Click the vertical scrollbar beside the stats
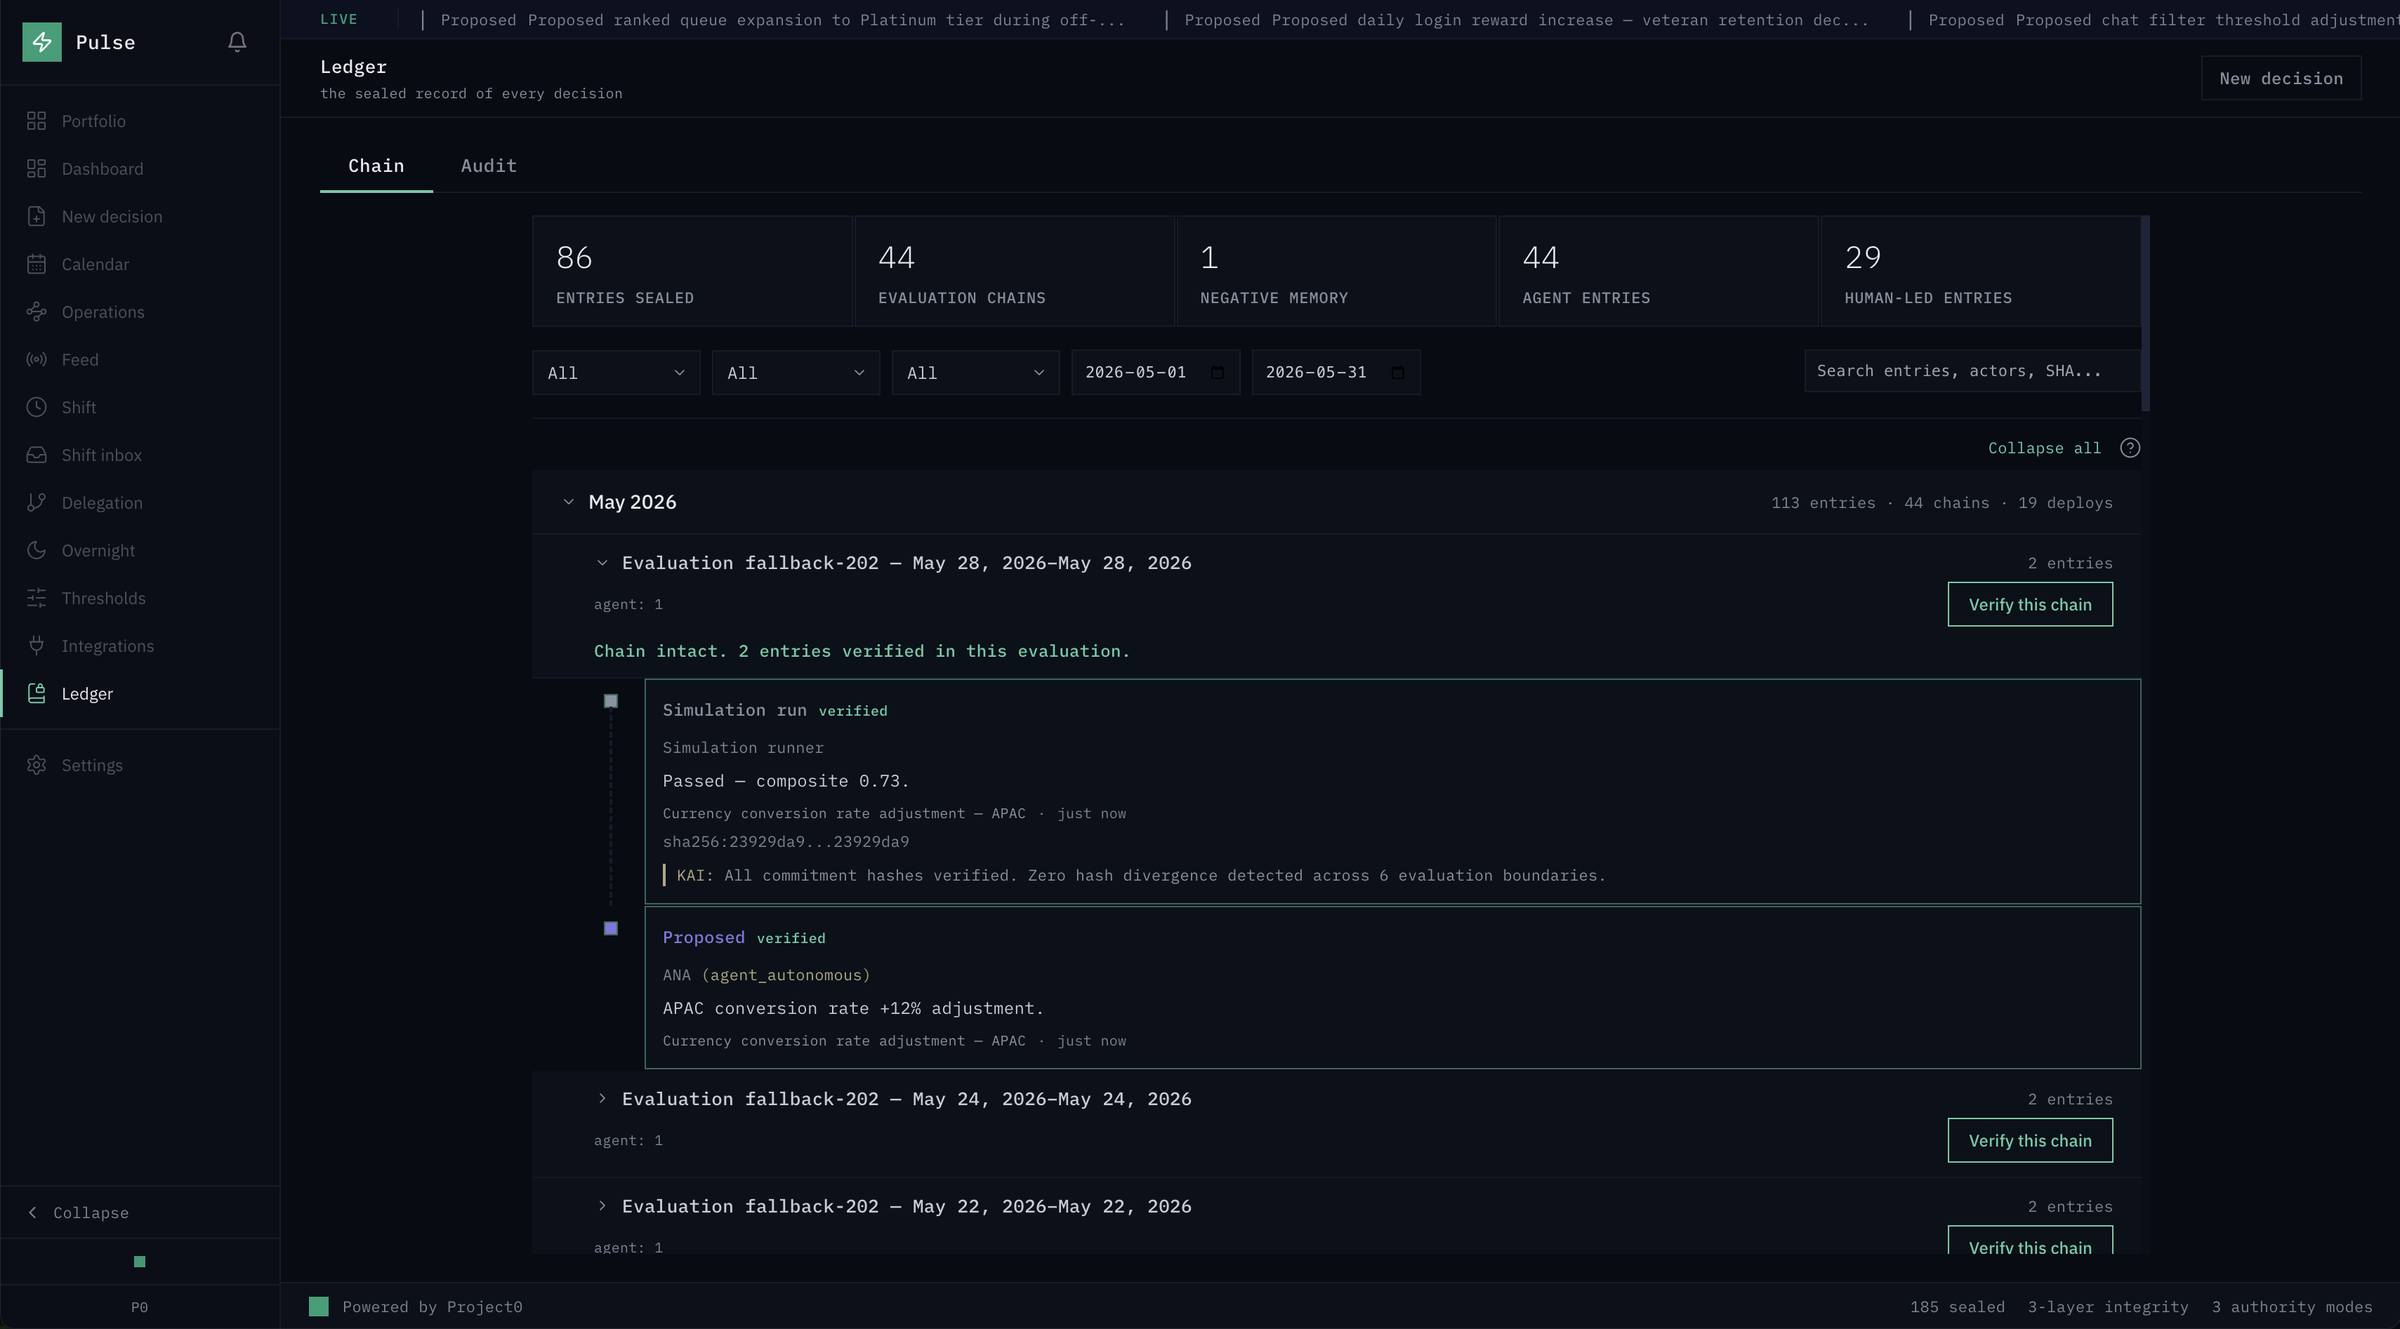Viewport: 2400px width, 1329px height. [x=2145, y=313]
